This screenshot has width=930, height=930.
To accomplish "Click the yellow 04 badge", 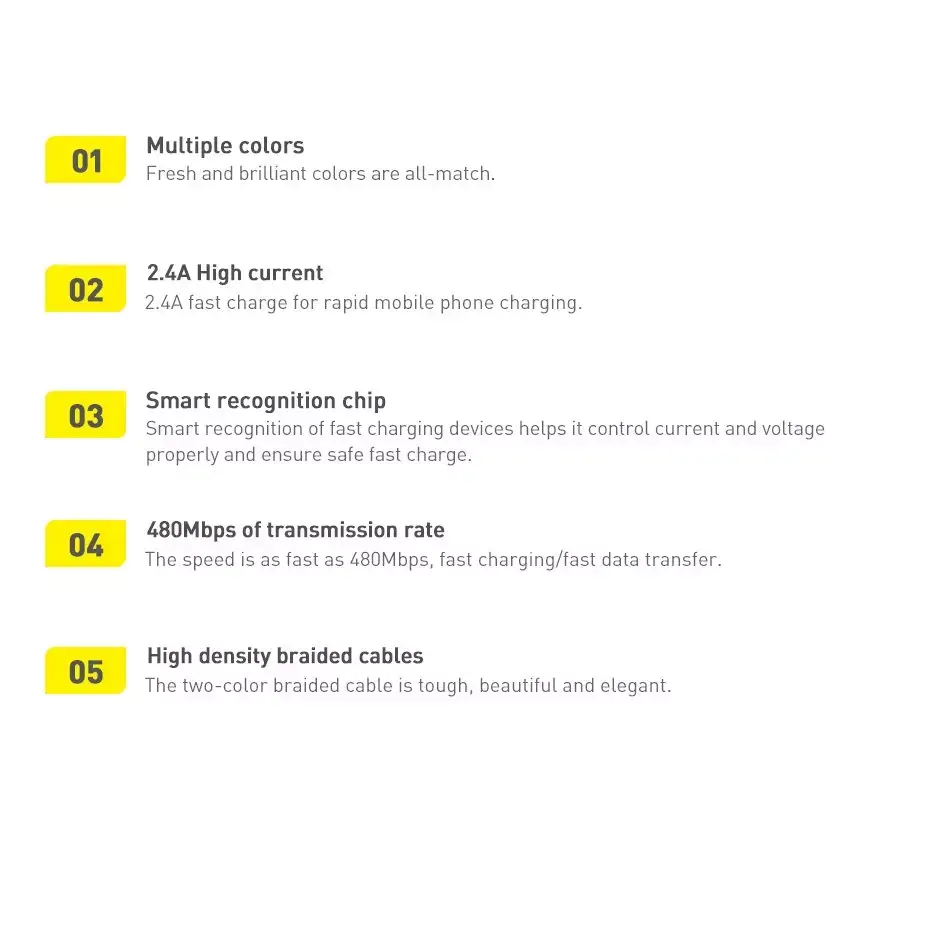I will 85,543.
